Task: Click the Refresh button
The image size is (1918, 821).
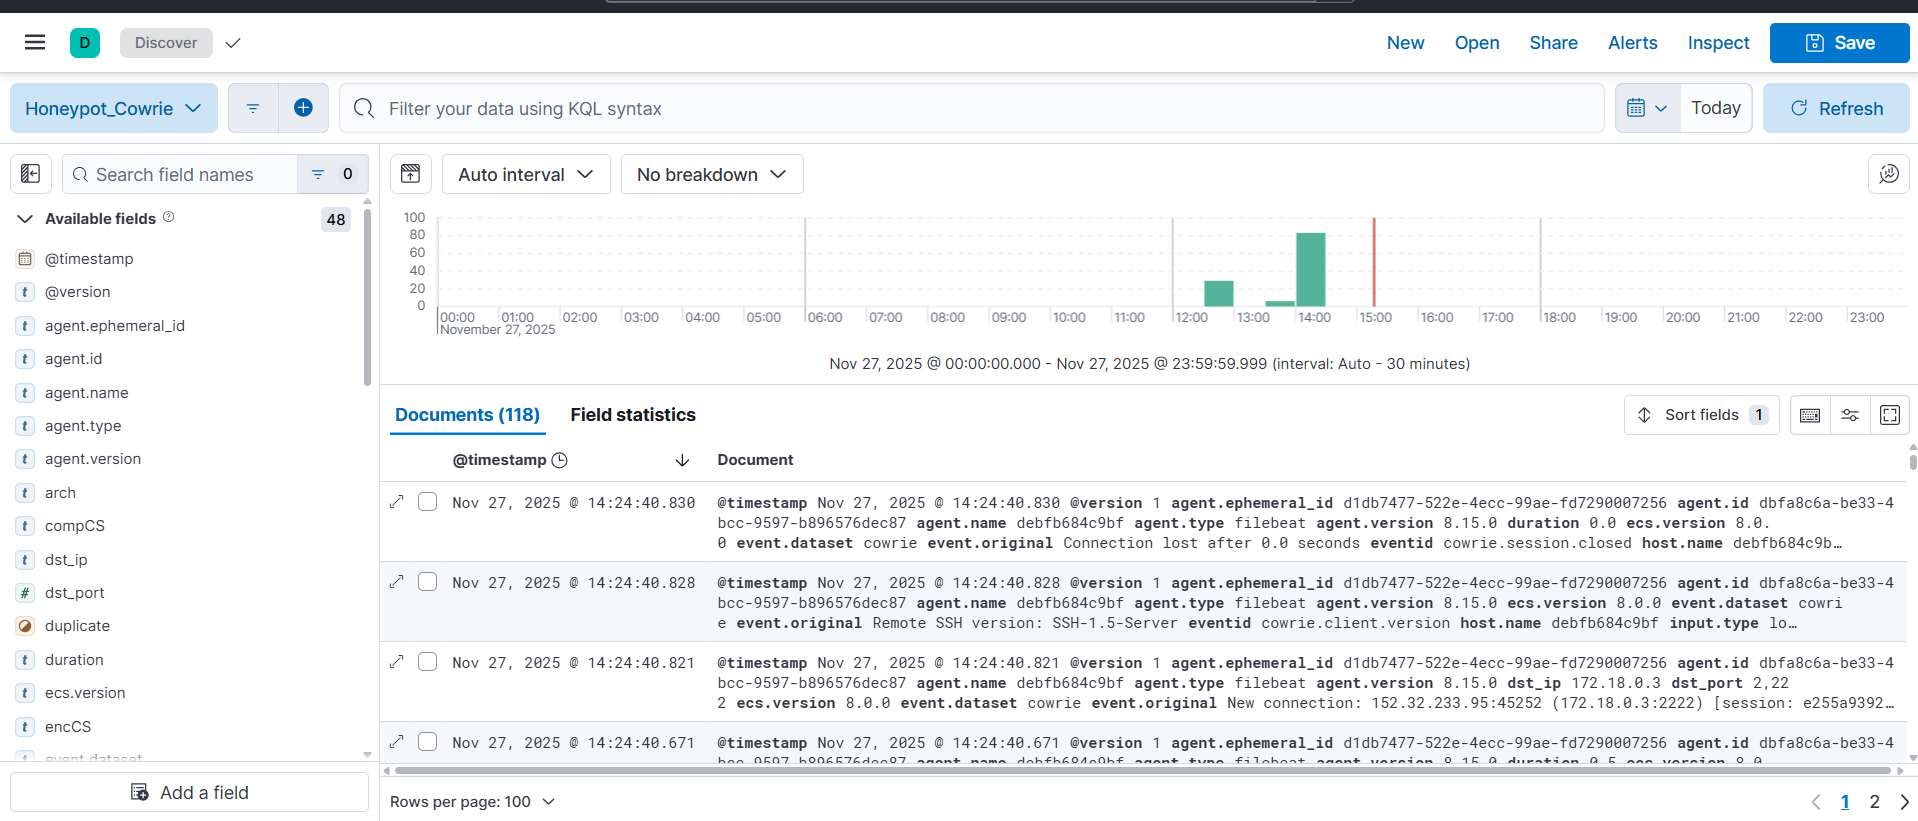Action: click(x=1836, y=108)
